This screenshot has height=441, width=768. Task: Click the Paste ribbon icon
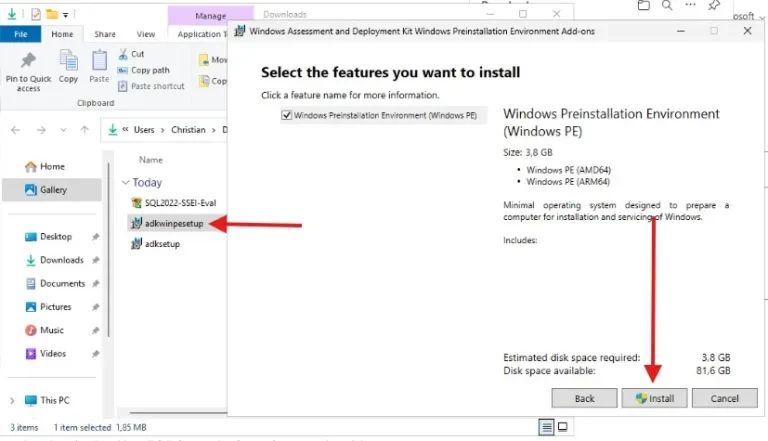tap(99, 61)
